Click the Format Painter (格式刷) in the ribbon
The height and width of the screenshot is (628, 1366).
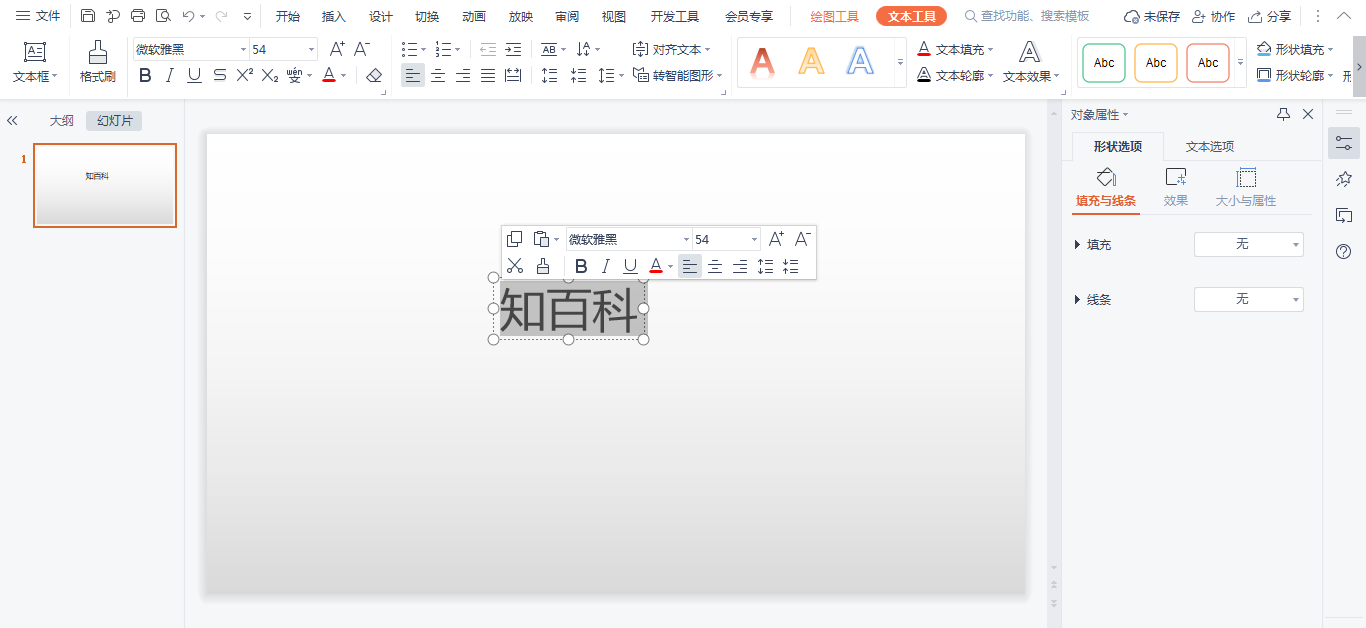pos(98,62)
